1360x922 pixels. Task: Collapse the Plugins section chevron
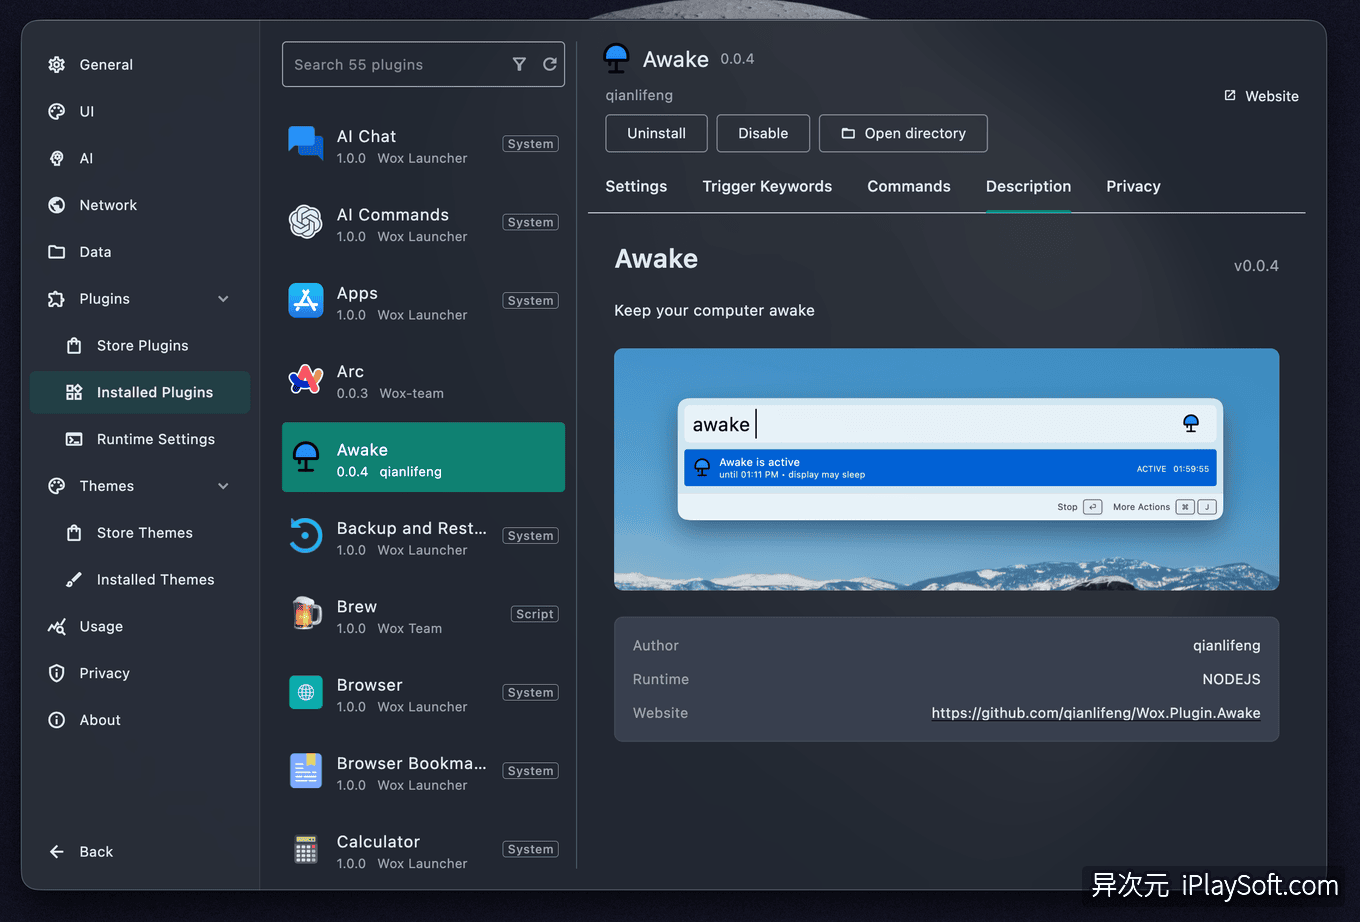point(223,299)
